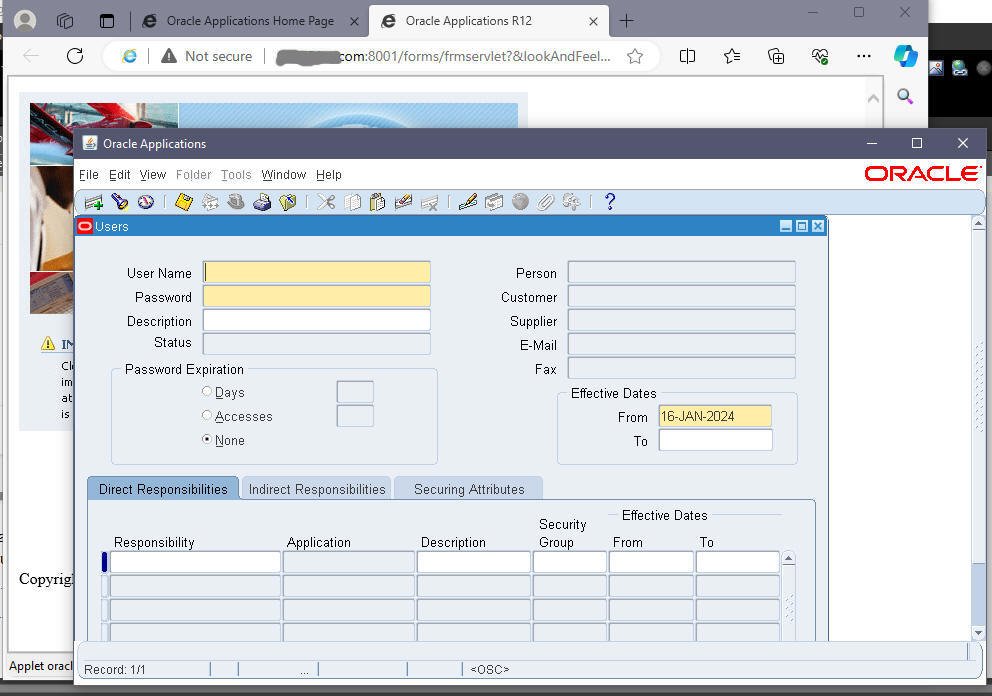Add page to favorites star icon
The height and width of the screenshot is (696, 992).
[x=635, y=56]
